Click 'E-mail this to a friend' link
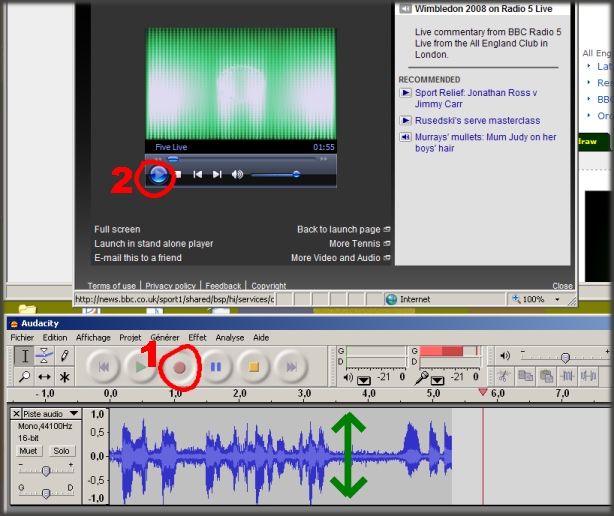 coord(138,258)
